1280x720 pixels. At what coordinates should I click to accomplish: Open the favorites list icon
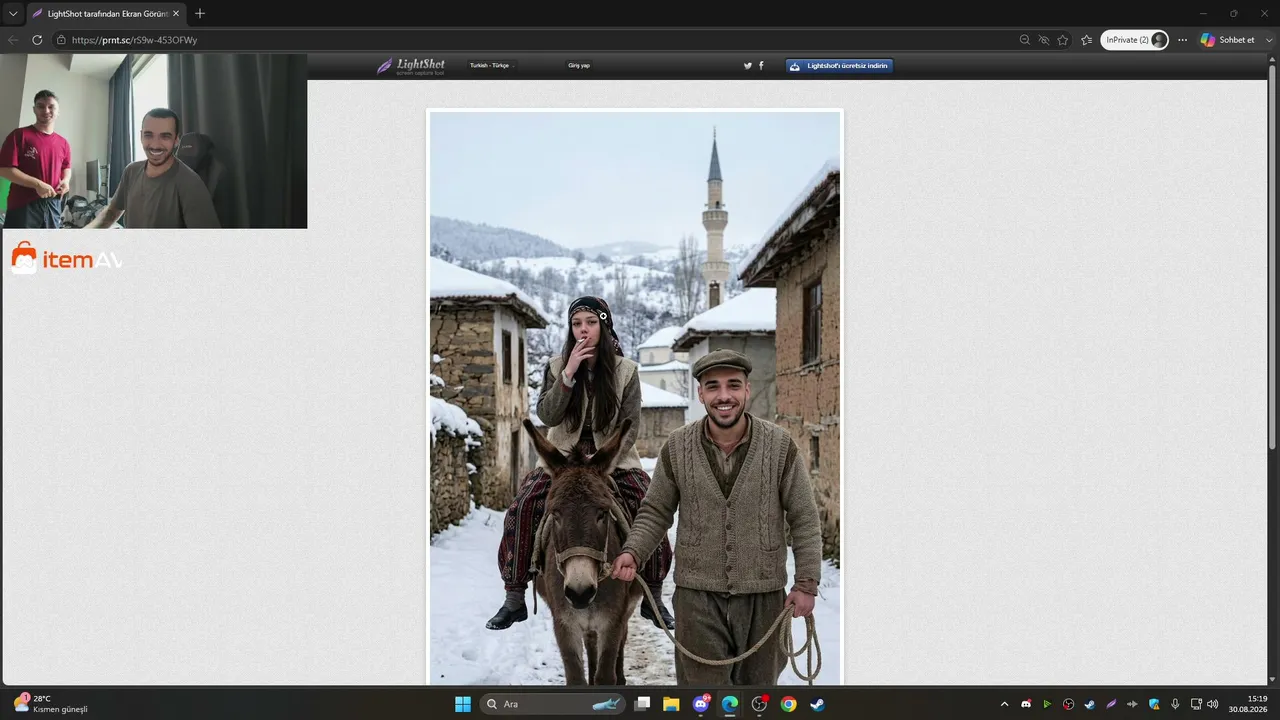click(1087, 40)
